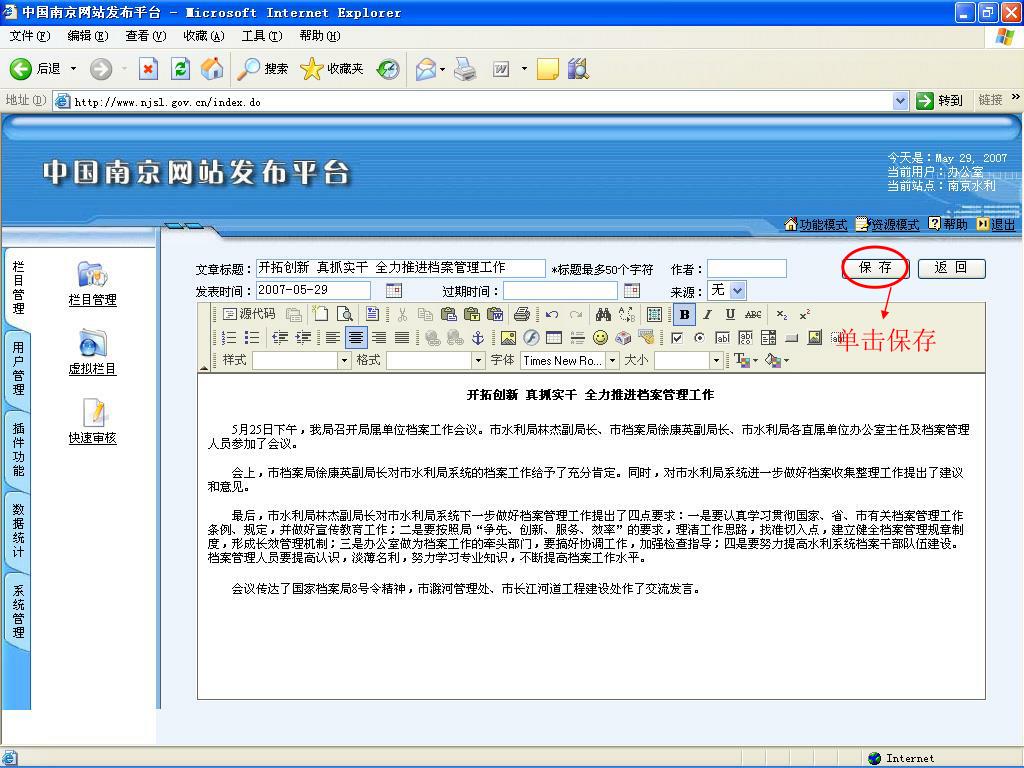Toggle center alignment
This screenshot has width=1024, height=768.
point(356,337)
